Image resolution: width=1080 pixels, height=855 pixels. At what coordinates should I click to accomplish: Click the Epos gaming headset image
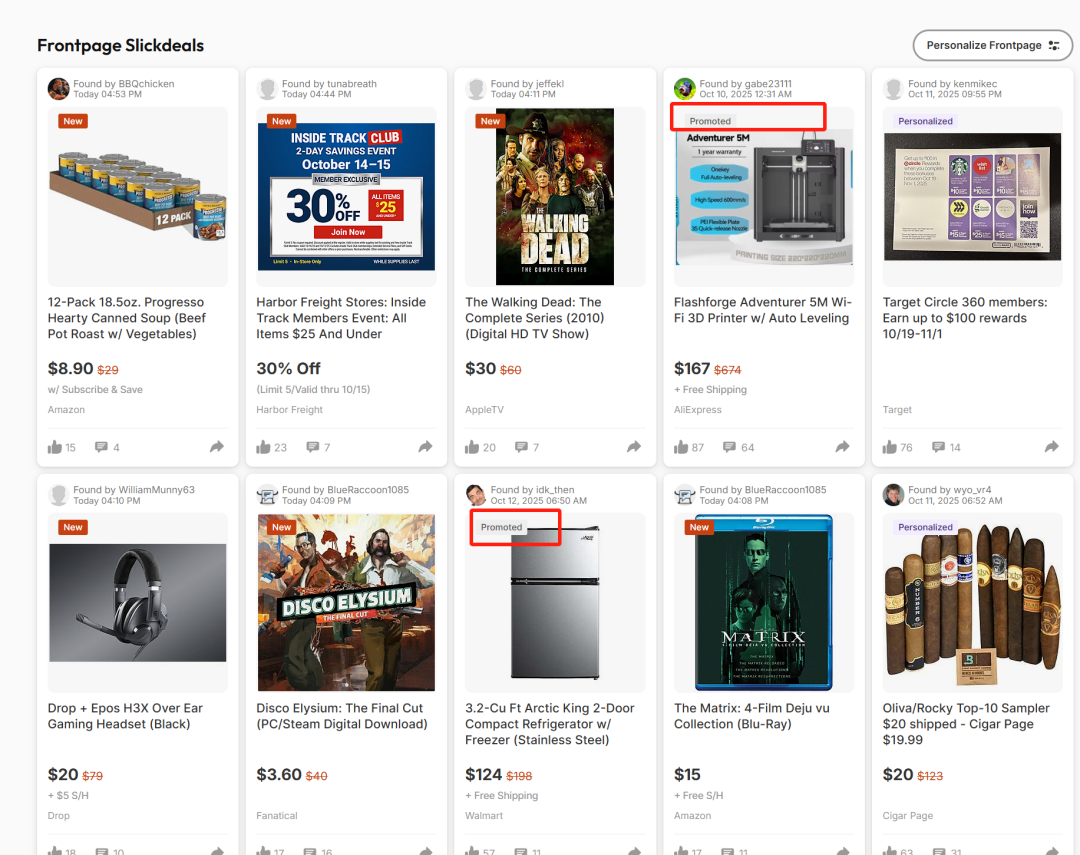[x=138, y=603]
